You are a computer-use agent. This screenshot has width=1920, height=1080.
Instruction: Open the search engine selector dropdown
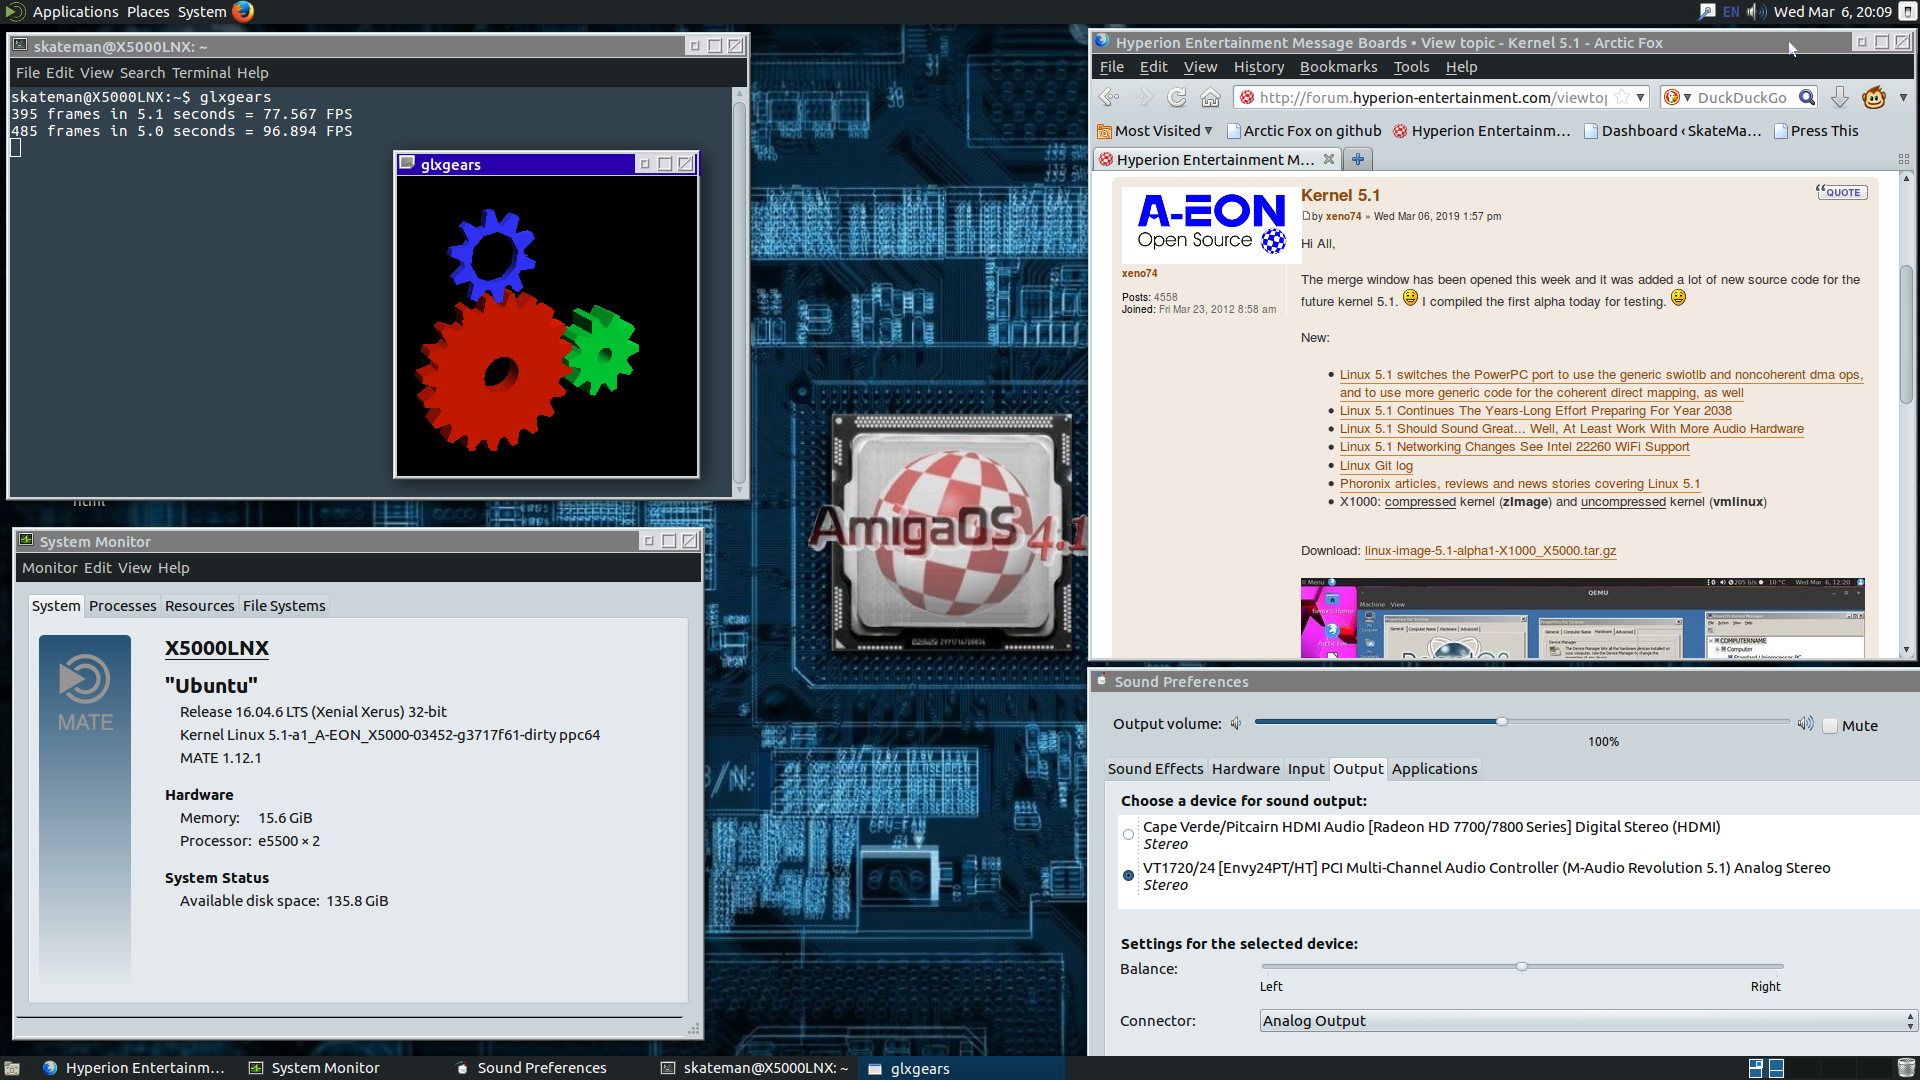coord(1677,97)
